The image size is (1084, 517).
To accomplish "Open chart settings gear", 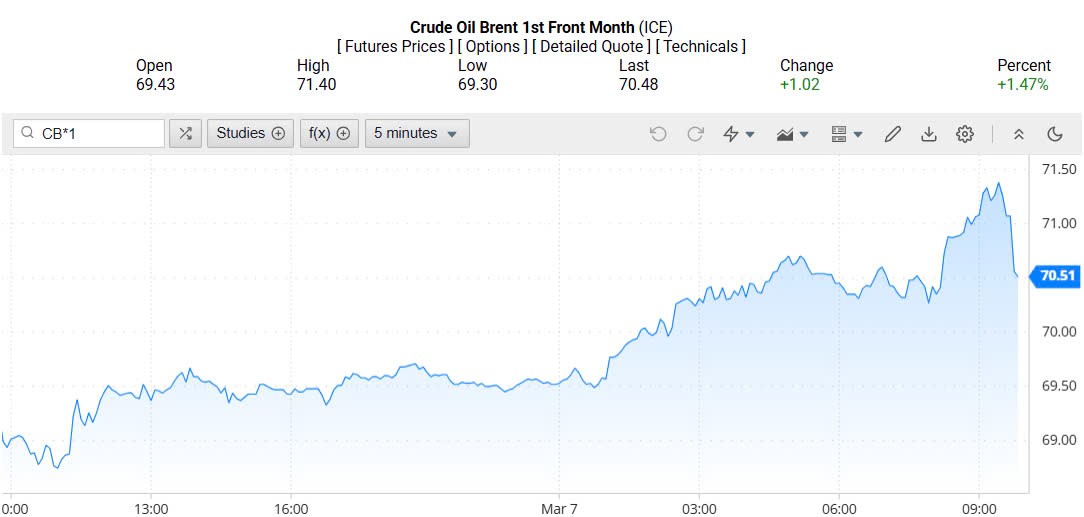I will coord(965,134).
